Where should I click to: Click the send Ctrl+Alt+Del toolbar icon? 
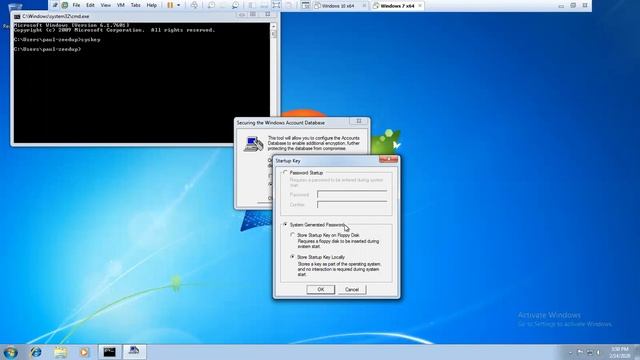194,5
